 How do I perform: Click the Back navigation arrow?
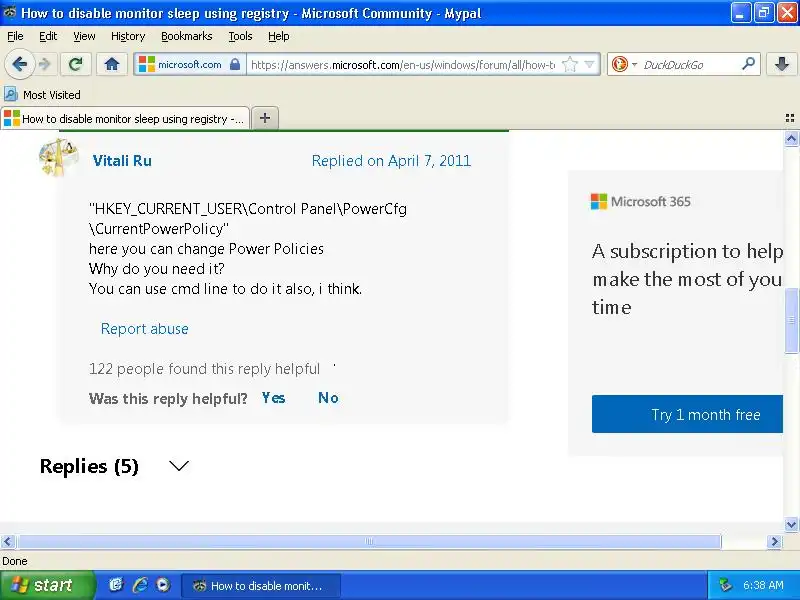tap(19, 64)
